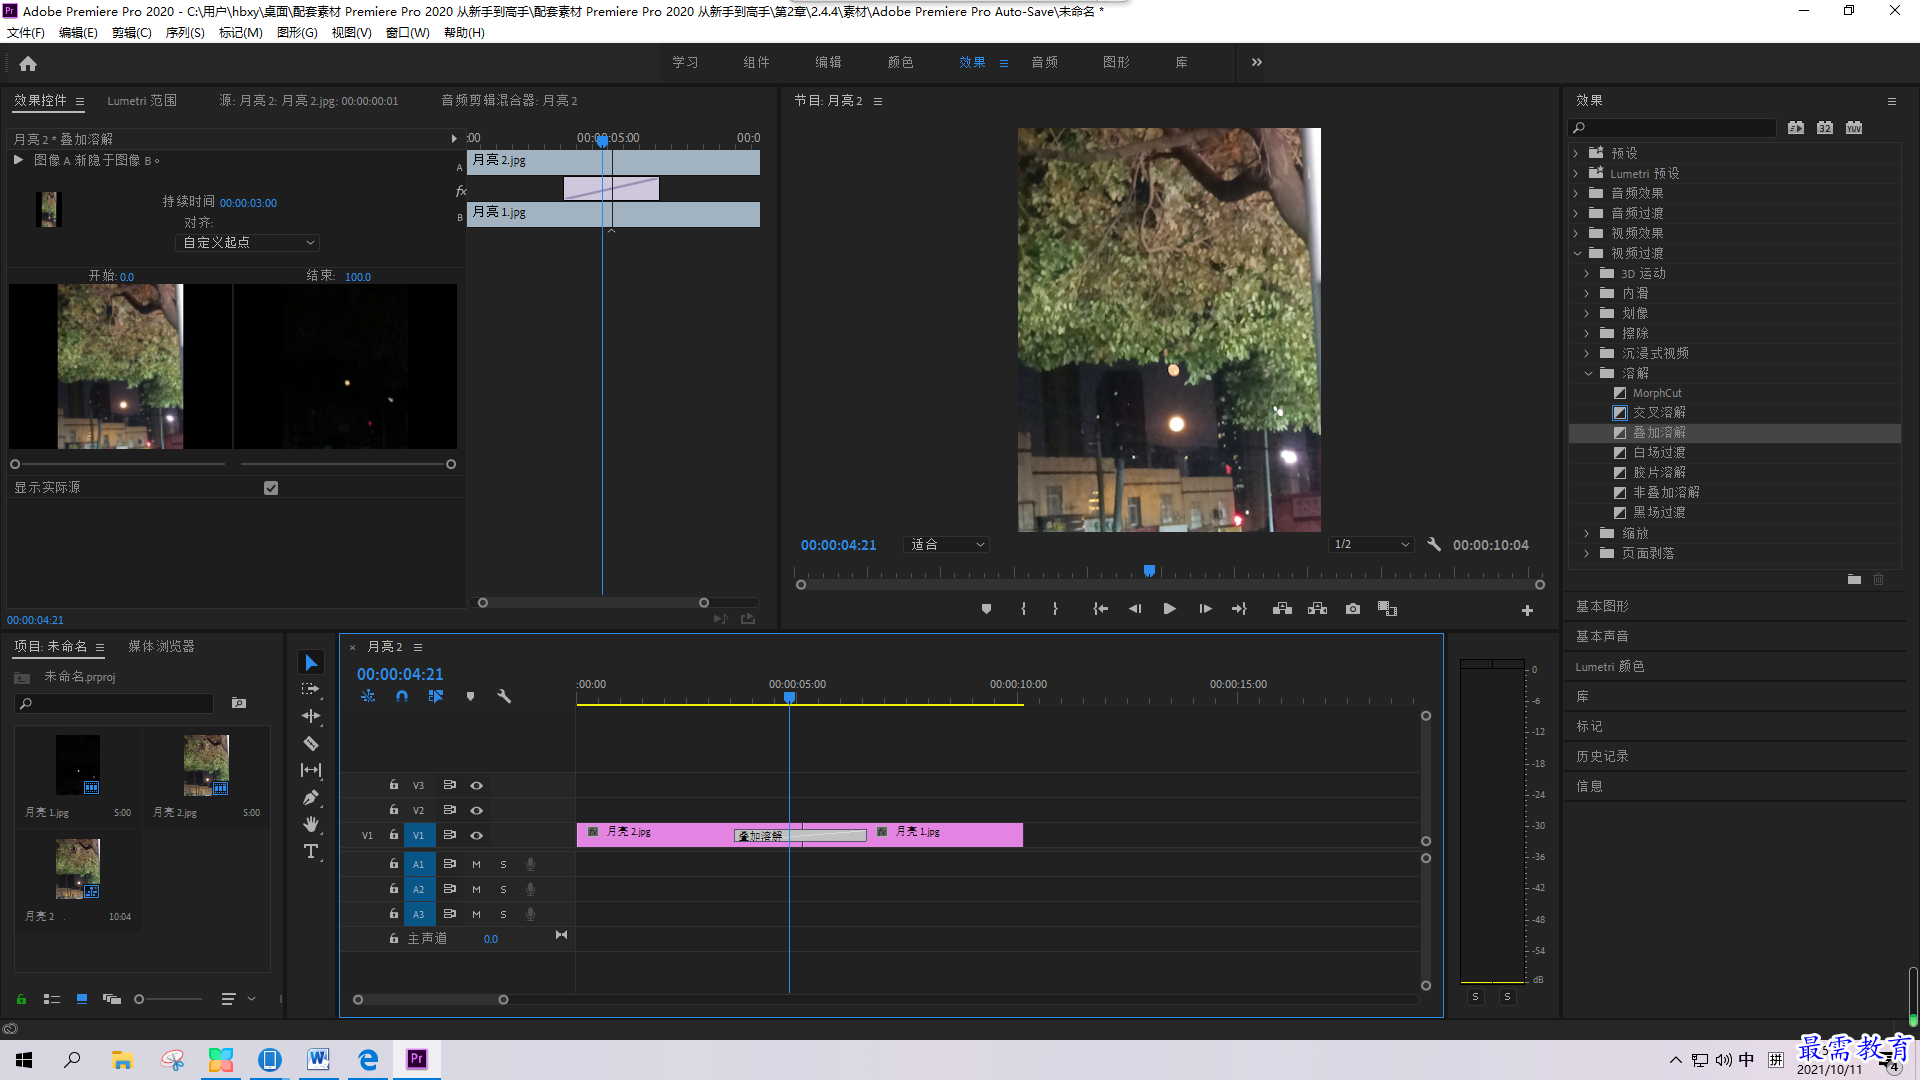Select the Pen tool

(311, 797)
